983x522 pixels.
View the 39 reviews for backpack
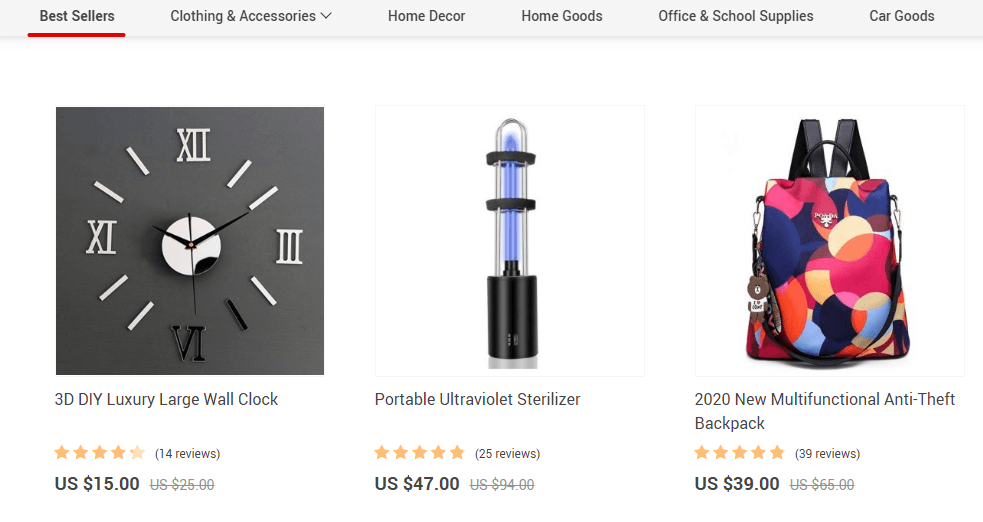click(x=827, y=454)
